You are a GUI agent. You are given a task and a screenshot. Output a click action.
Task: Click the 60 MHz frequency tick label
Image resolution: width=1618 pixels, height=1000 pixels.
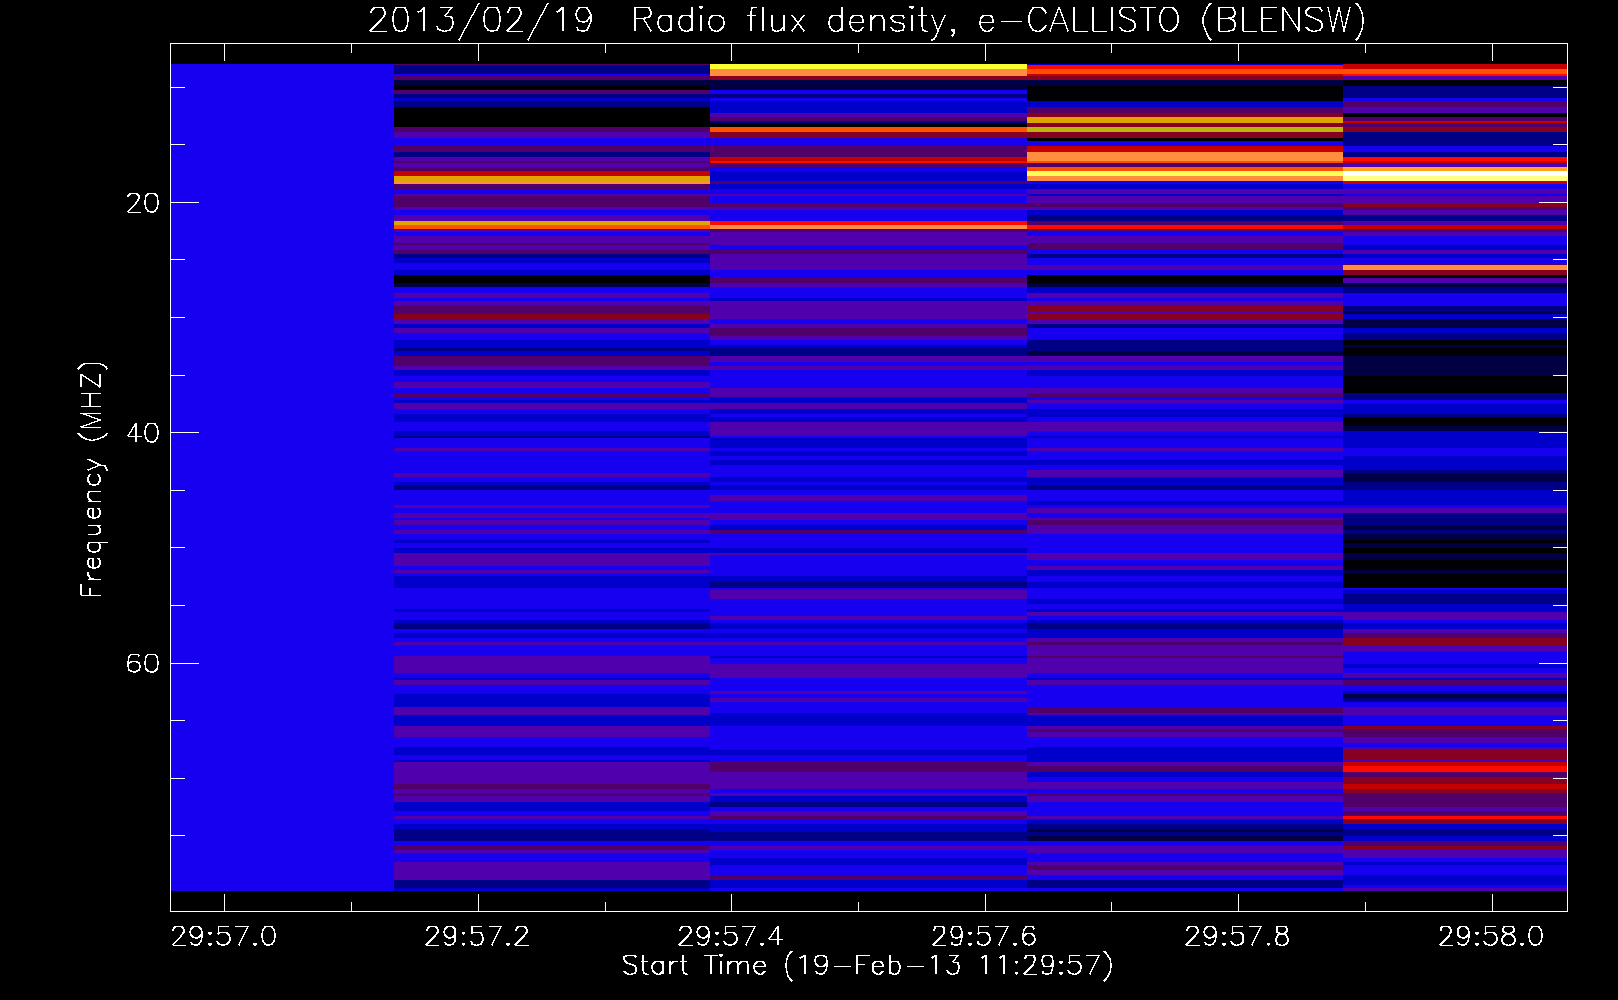[x=143, y=663]
